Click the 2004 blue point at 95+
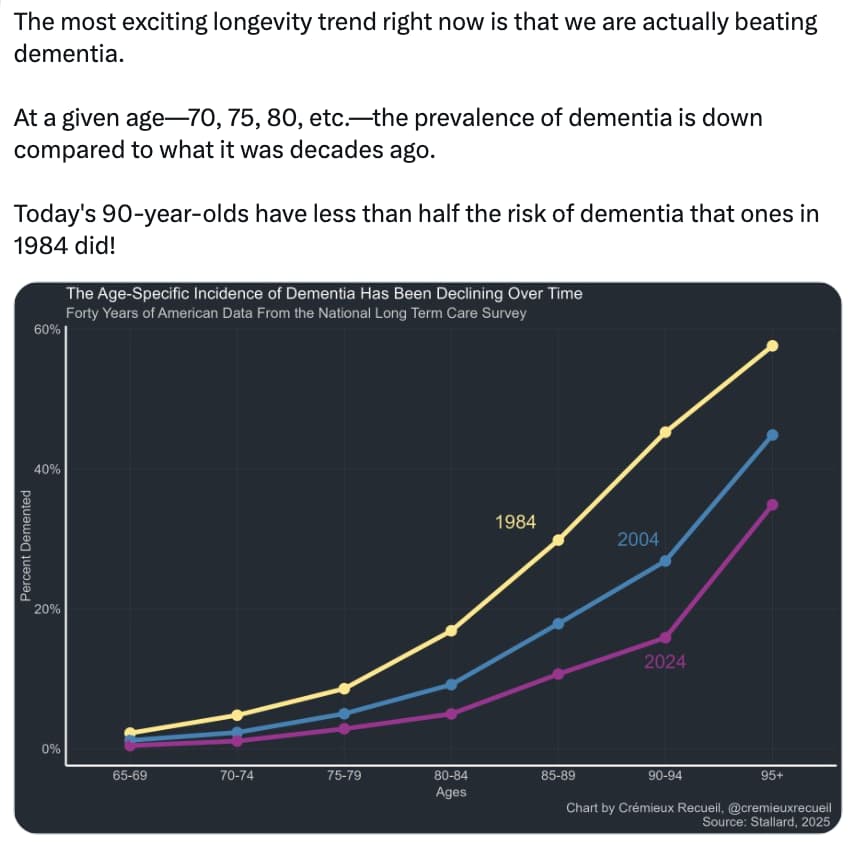The width and height of the screenshot is (860, 844). (x=772, y=435)
